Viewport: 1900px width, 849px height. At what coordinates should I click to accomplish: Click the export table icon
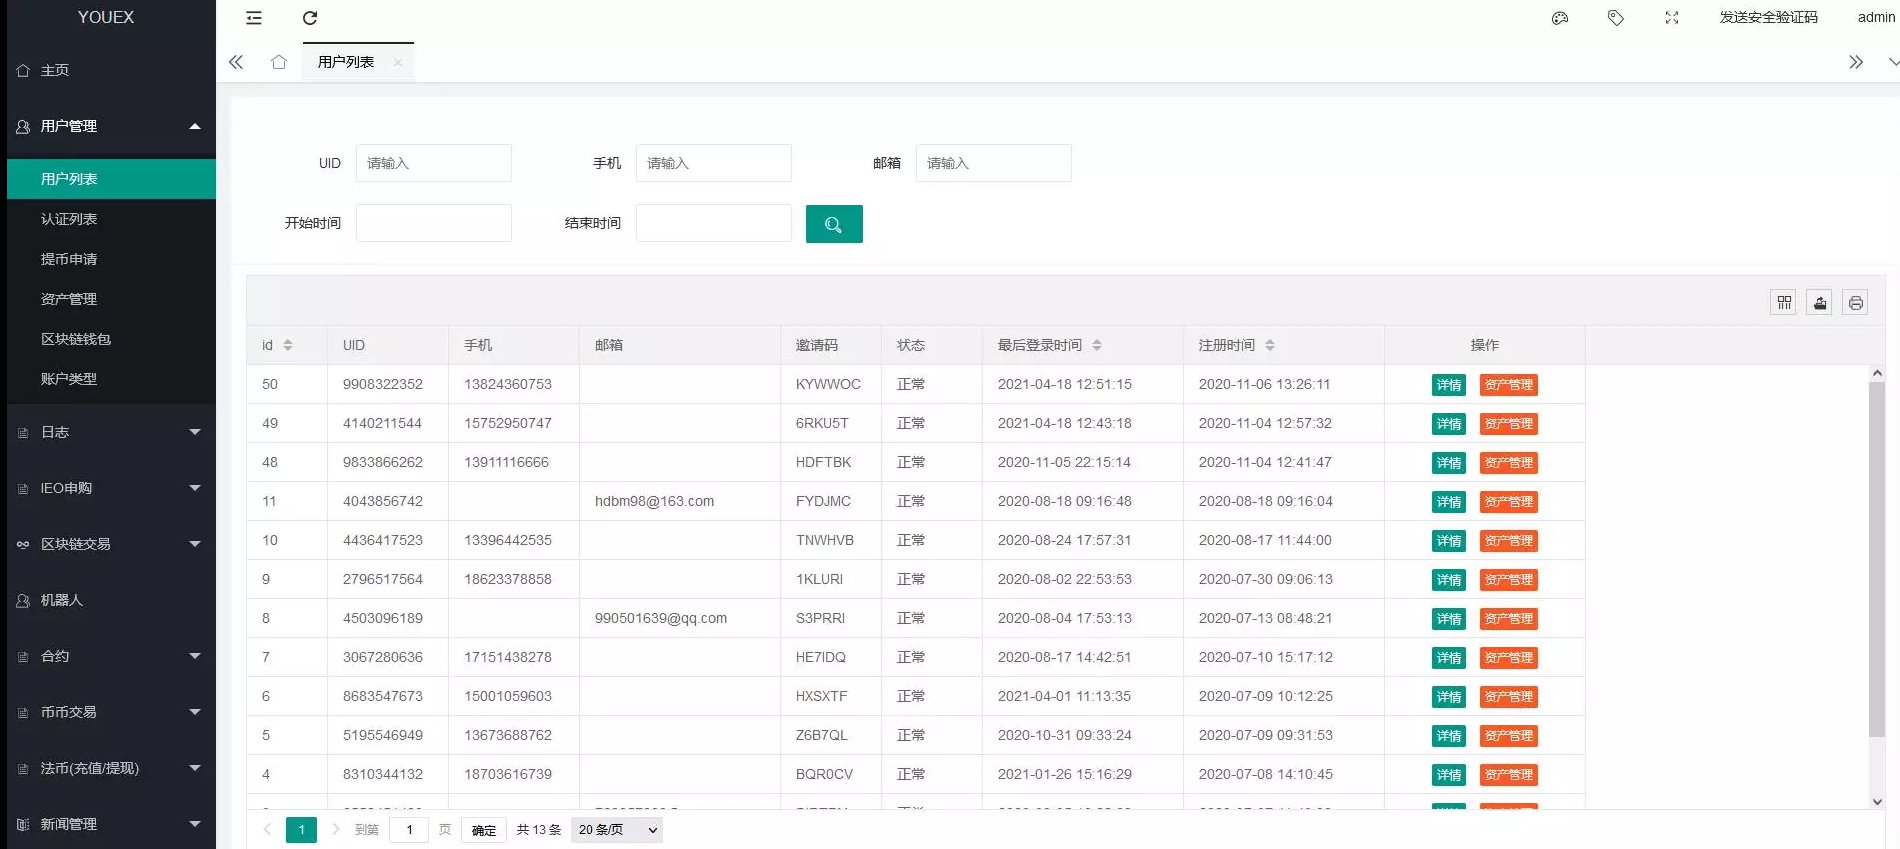point(1820,302)
